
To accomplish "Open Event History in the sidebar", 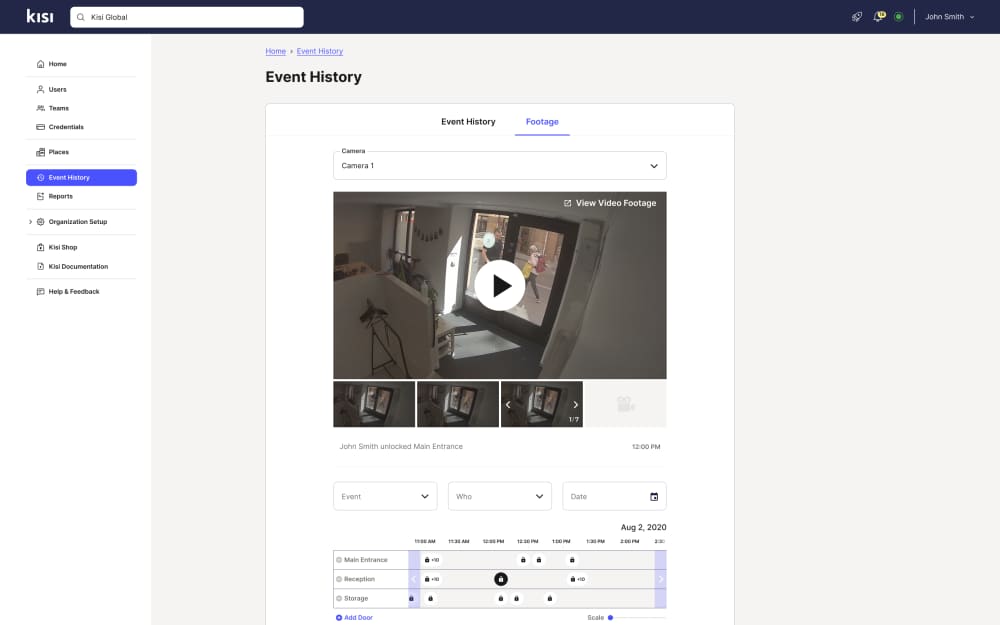I will click(x=81, y=177).
